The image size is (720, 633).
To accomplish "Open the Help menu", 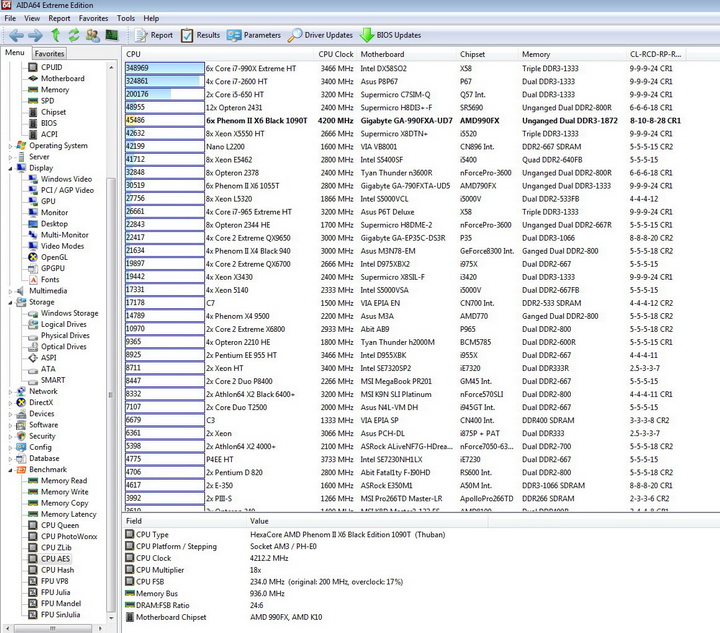I will coord(151,18).
